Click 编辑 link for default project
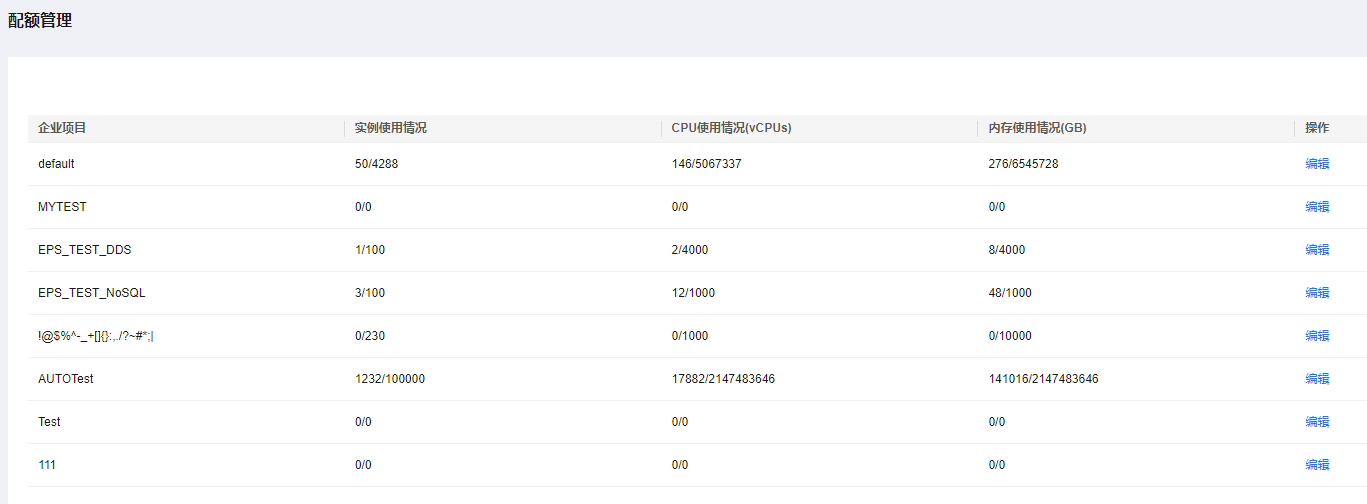 coord(1317,164)
